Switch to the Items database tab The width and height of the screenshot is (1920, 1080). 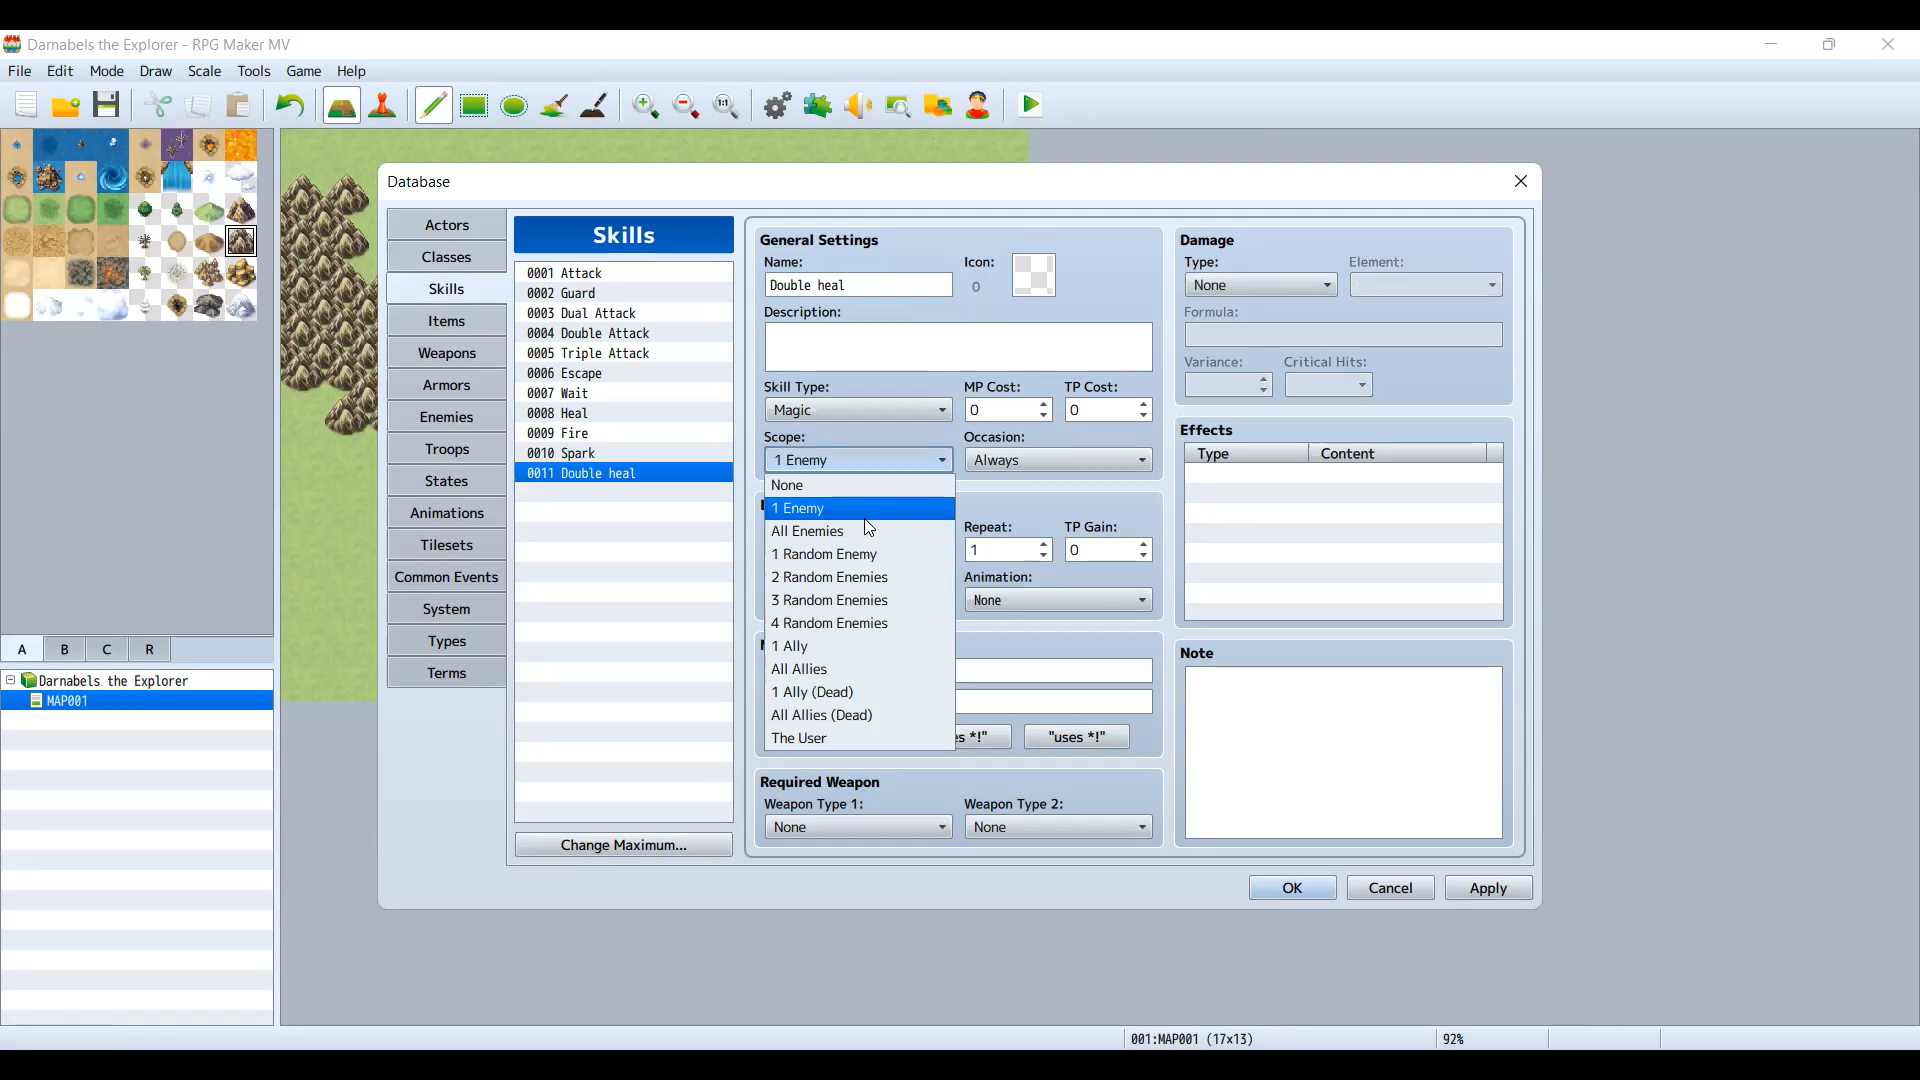click(x=446, y=321)
